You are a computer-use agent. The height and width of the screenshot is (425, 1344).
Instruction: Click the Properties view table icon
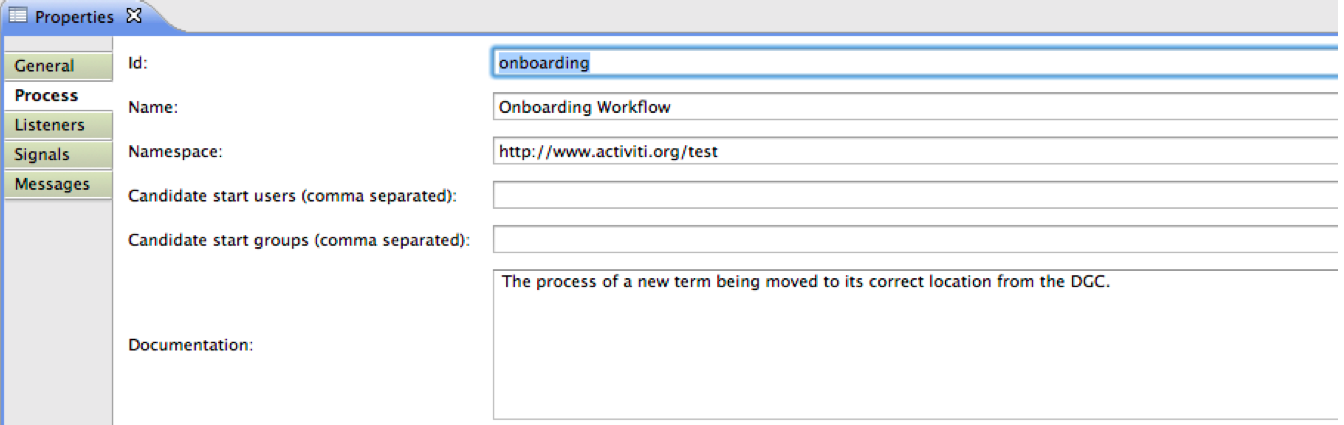coord(19,16)
